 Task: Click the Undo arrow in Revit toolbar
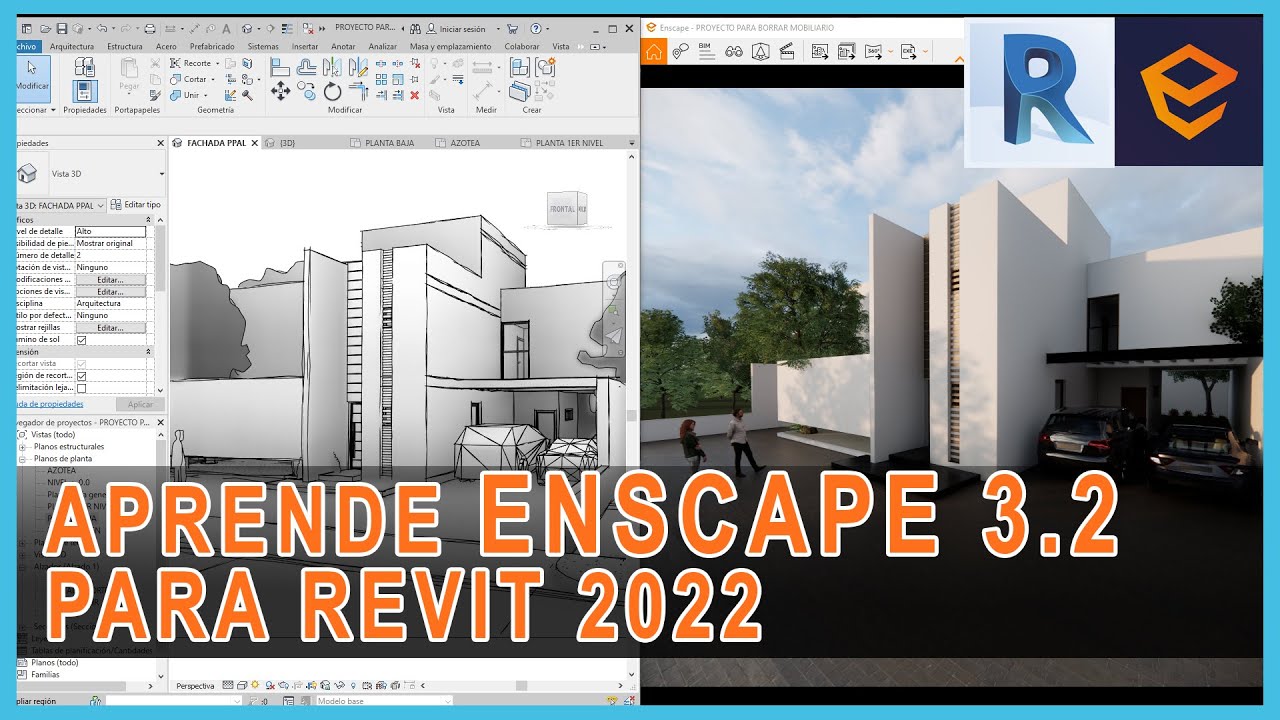[103, 29]
